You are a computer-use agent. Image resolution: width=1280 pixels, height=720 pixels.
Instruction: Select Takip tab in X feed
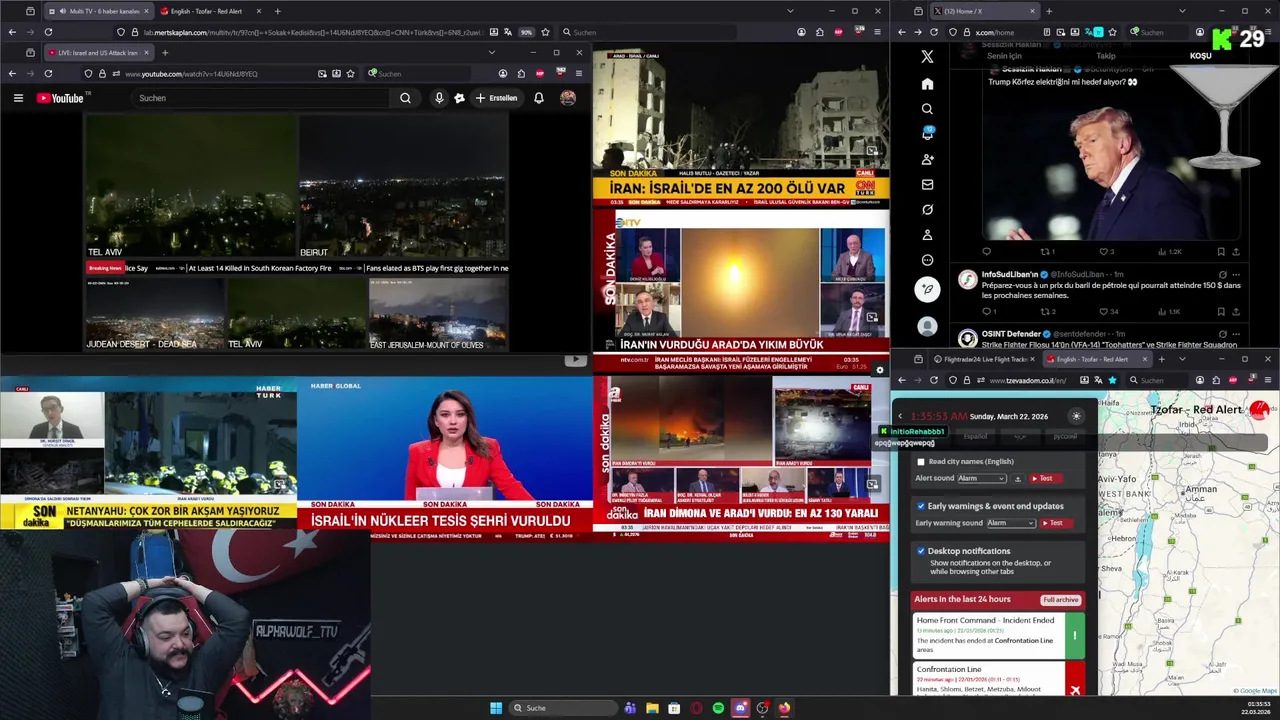tap(1105, 56)
